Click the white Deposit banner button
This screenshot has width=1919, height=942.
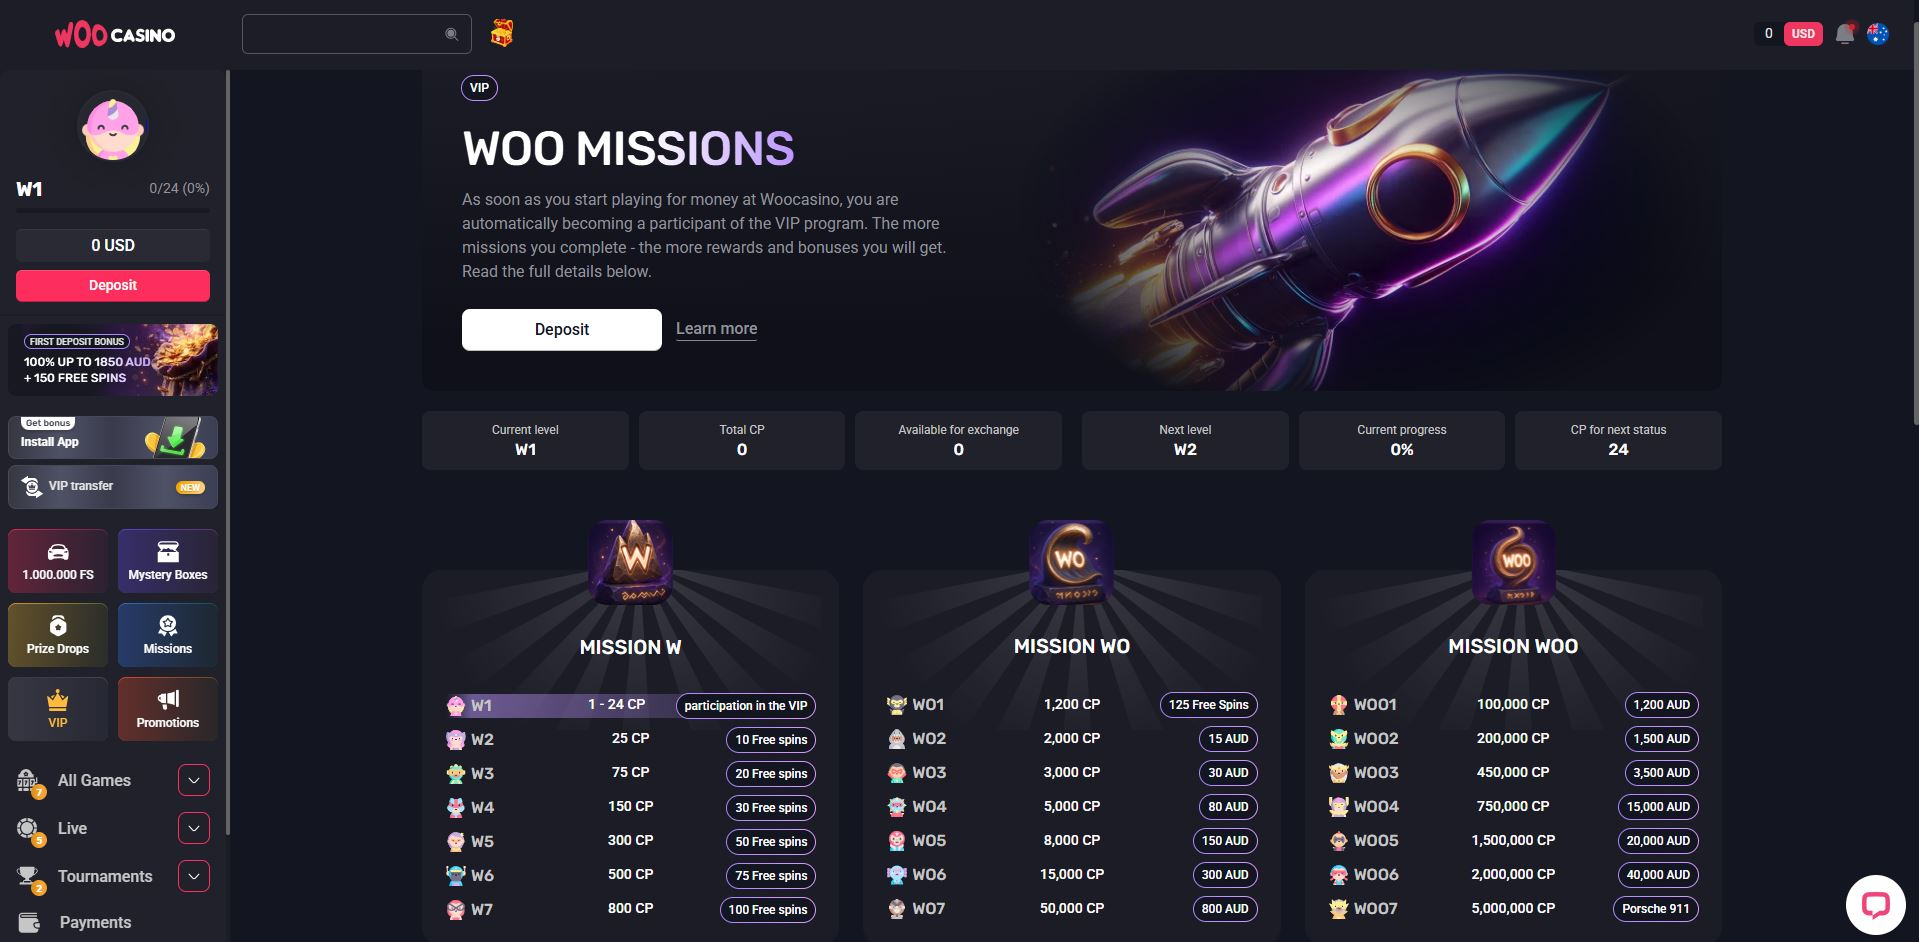562,329
